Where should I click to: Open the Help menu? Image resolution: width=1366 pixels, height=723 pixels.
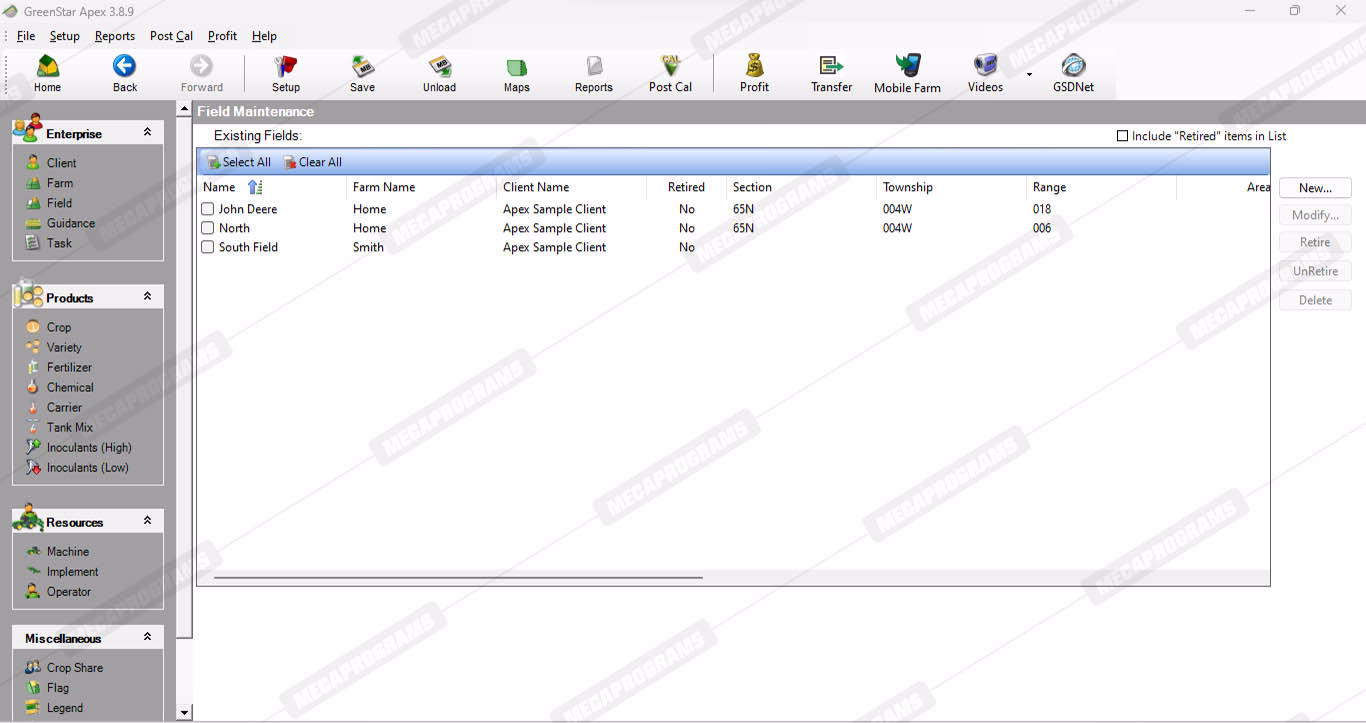click(x=264, y=36)
